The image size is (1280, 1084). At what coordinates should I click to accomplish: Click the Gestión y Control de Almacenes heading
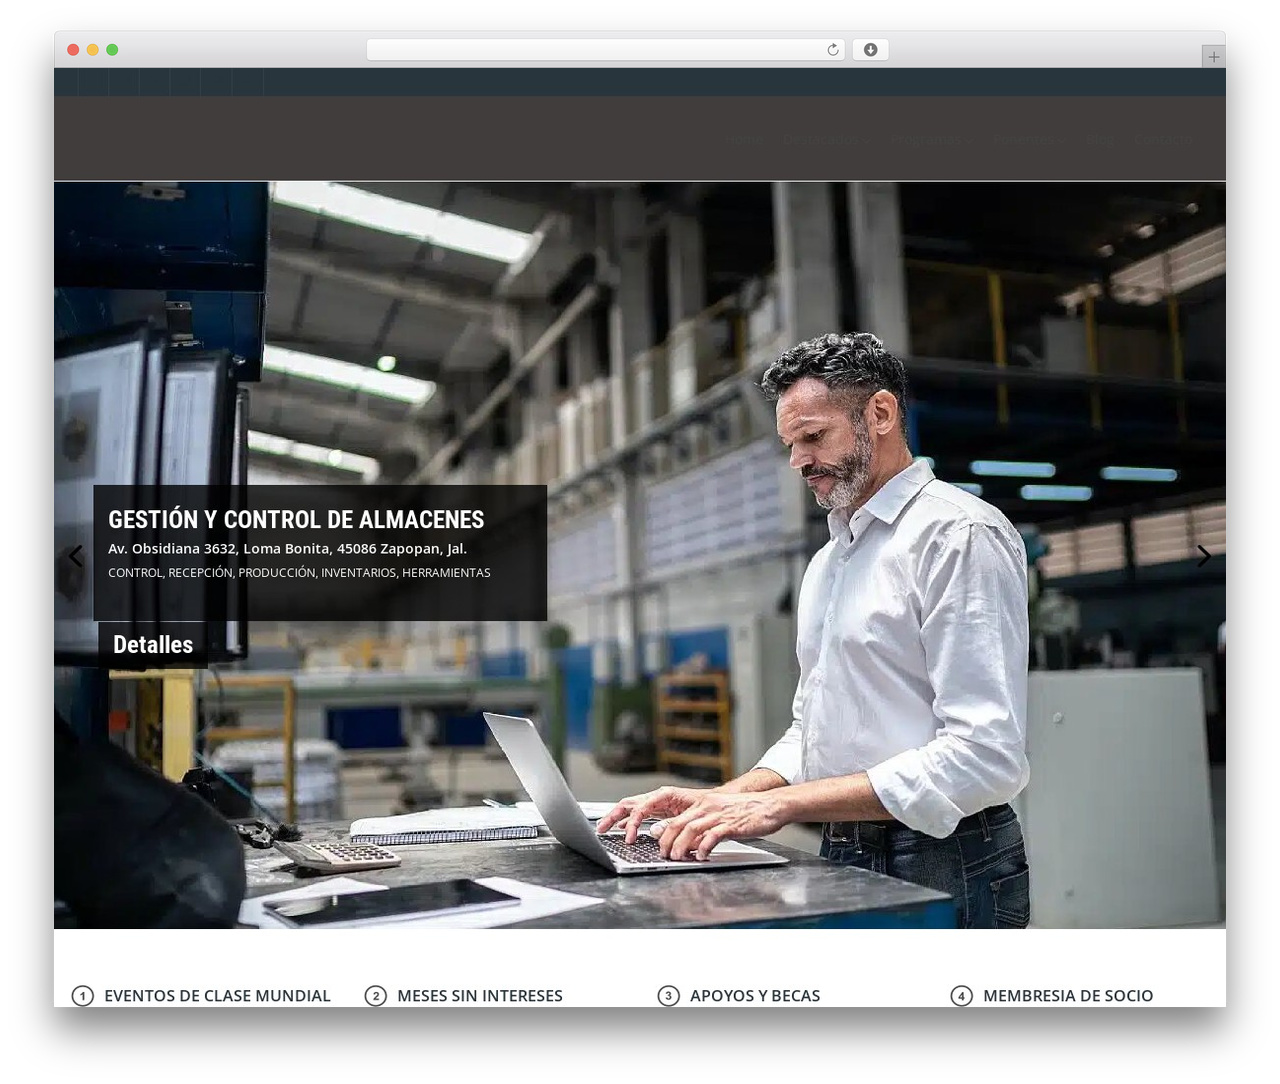pyautogui.click(x=296, y=519)
